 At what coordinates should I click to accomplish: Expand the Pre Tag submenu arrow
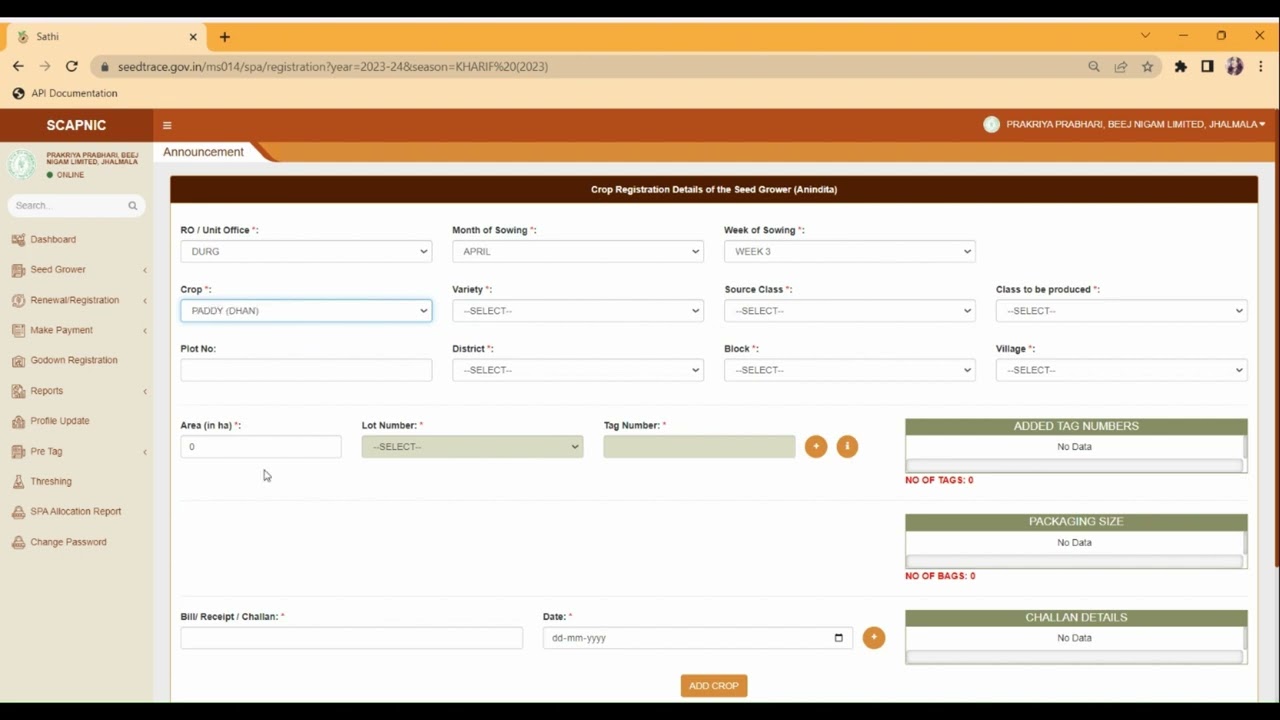pyautogui.click(x=145, y=451)
